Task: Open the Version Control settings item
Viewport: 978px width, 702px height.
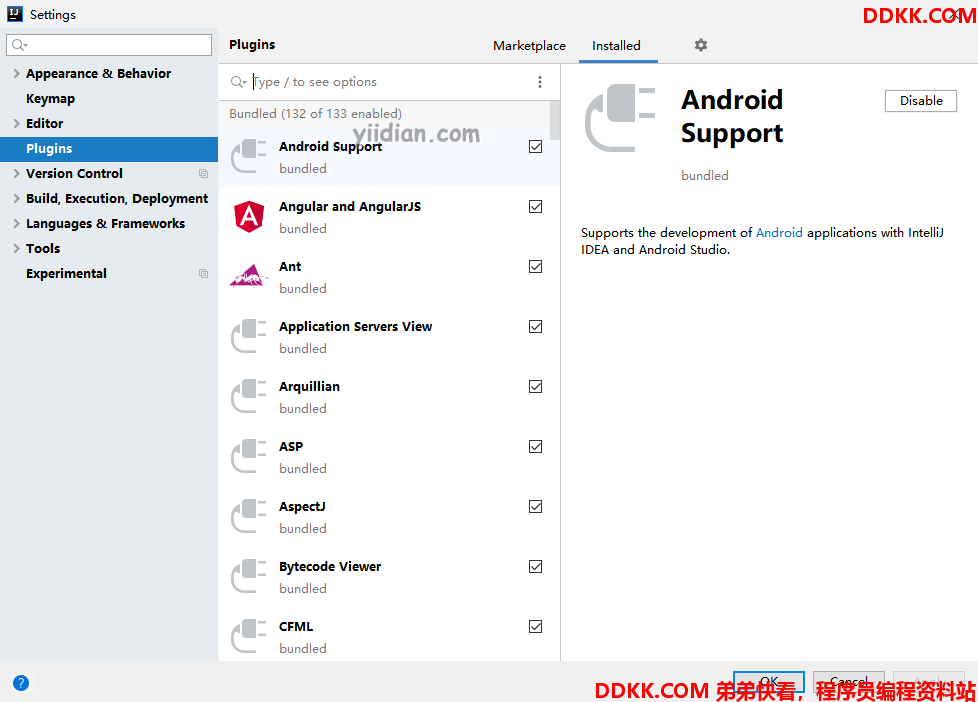Action: pyautogui.click(x=74, y=173)
